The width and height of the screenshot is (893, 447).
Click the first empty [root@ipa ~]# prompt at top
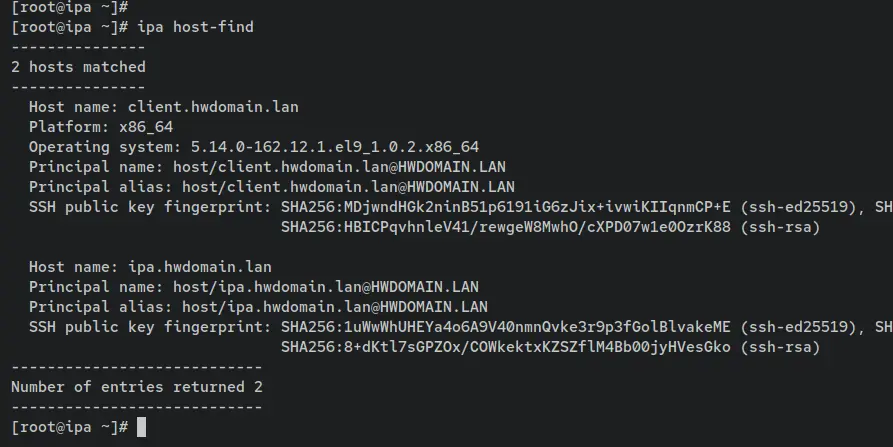pos(69,7)
